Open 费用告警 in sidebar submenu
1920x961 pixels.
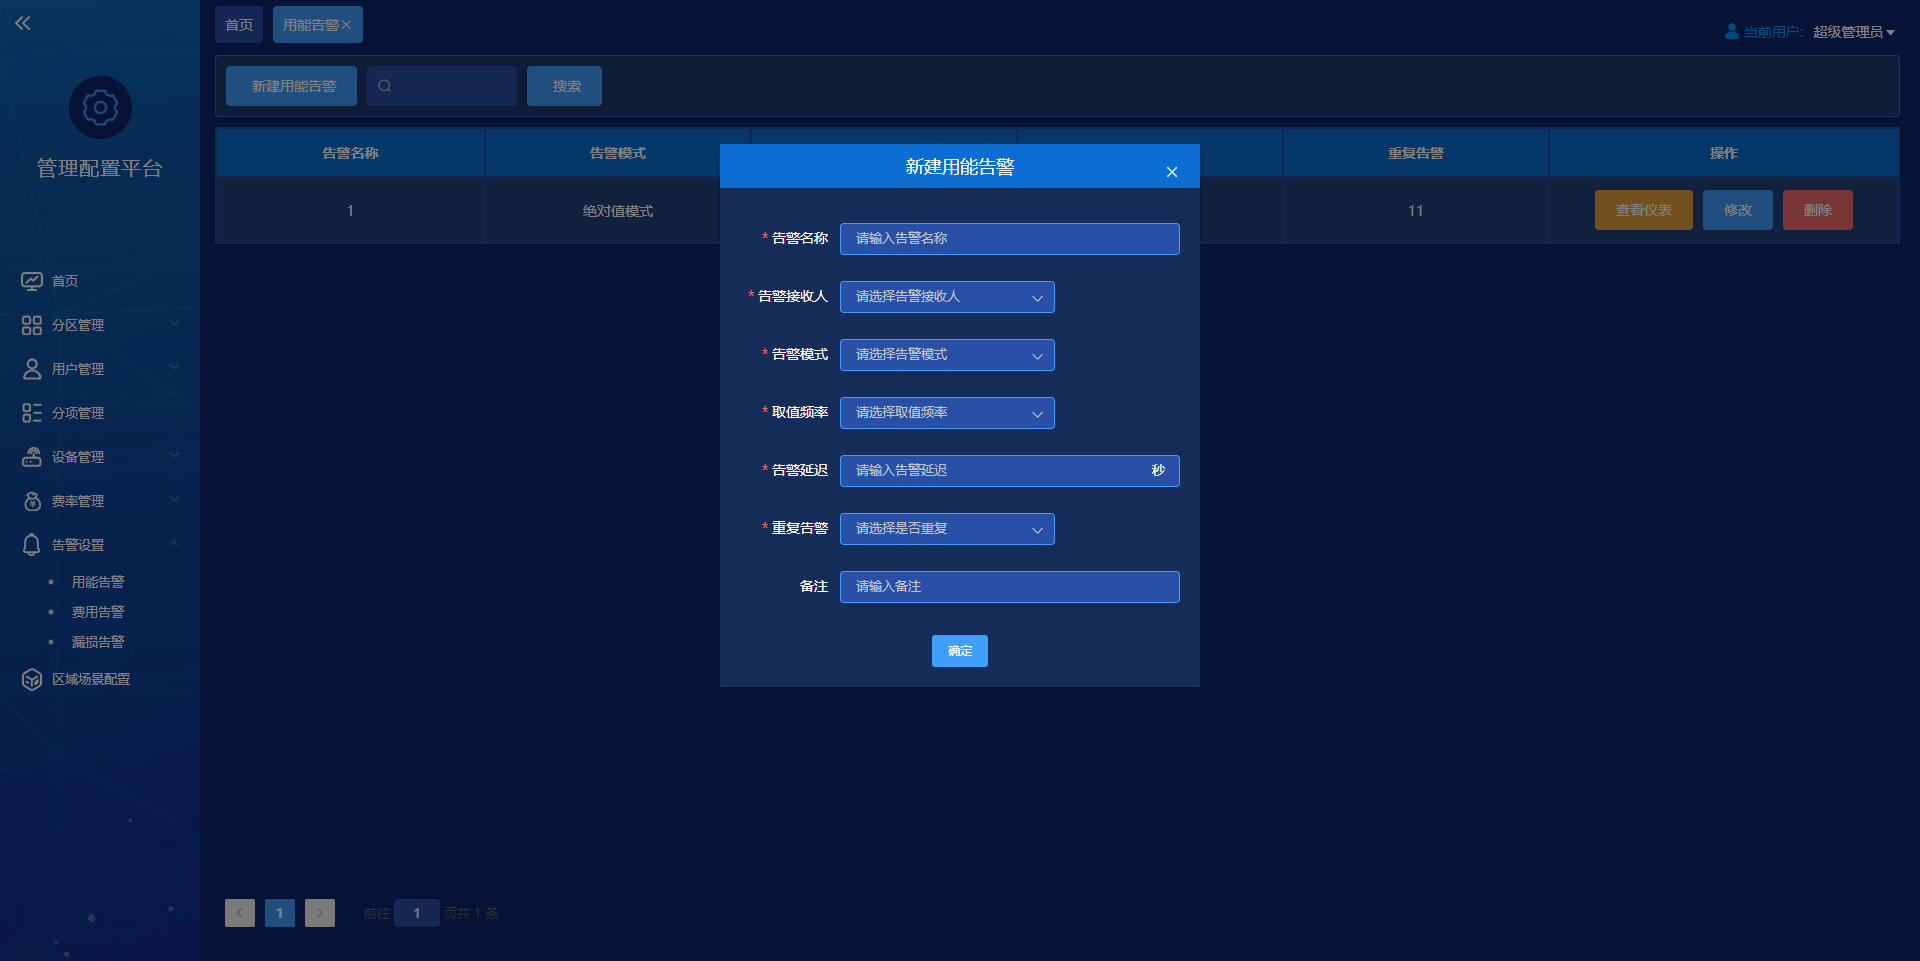[x=98, y=612]
